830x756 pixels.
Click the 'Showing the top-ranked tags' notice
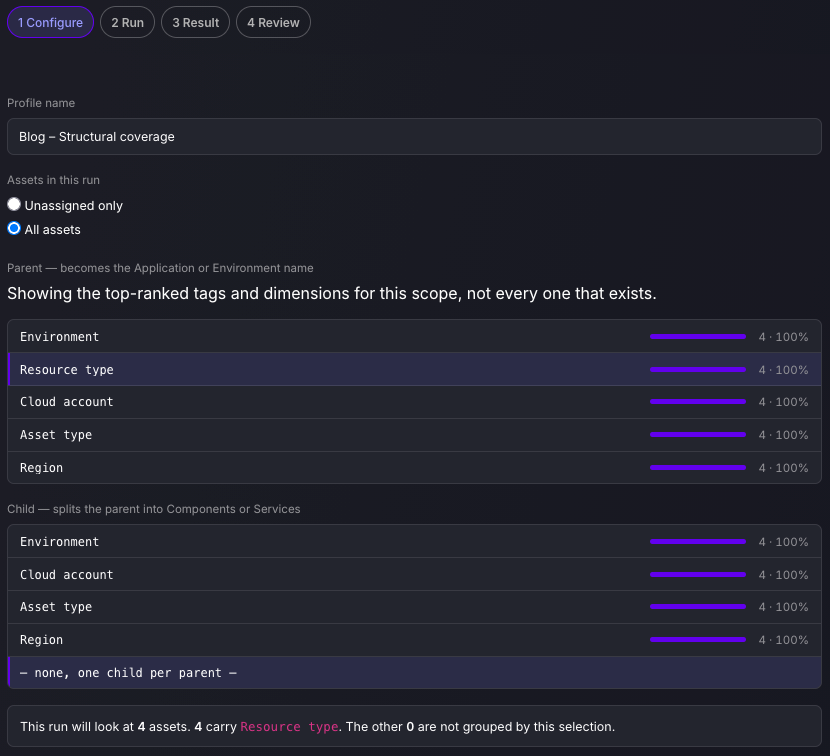pos(331,293)
